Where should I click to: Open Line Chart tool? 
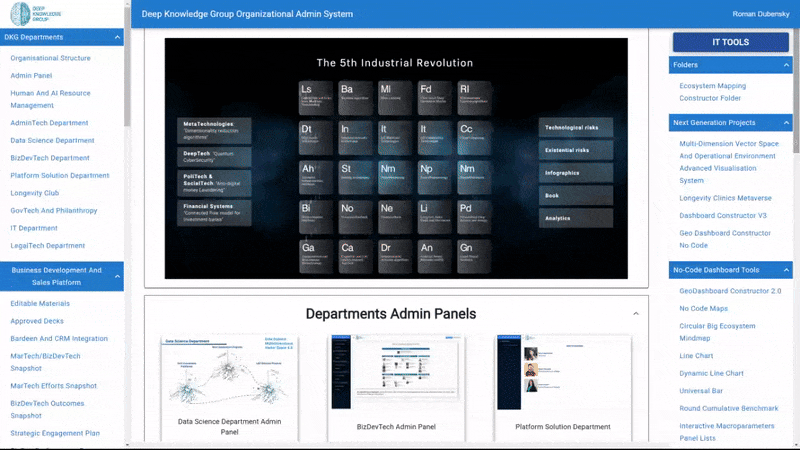tap(696, 356)
